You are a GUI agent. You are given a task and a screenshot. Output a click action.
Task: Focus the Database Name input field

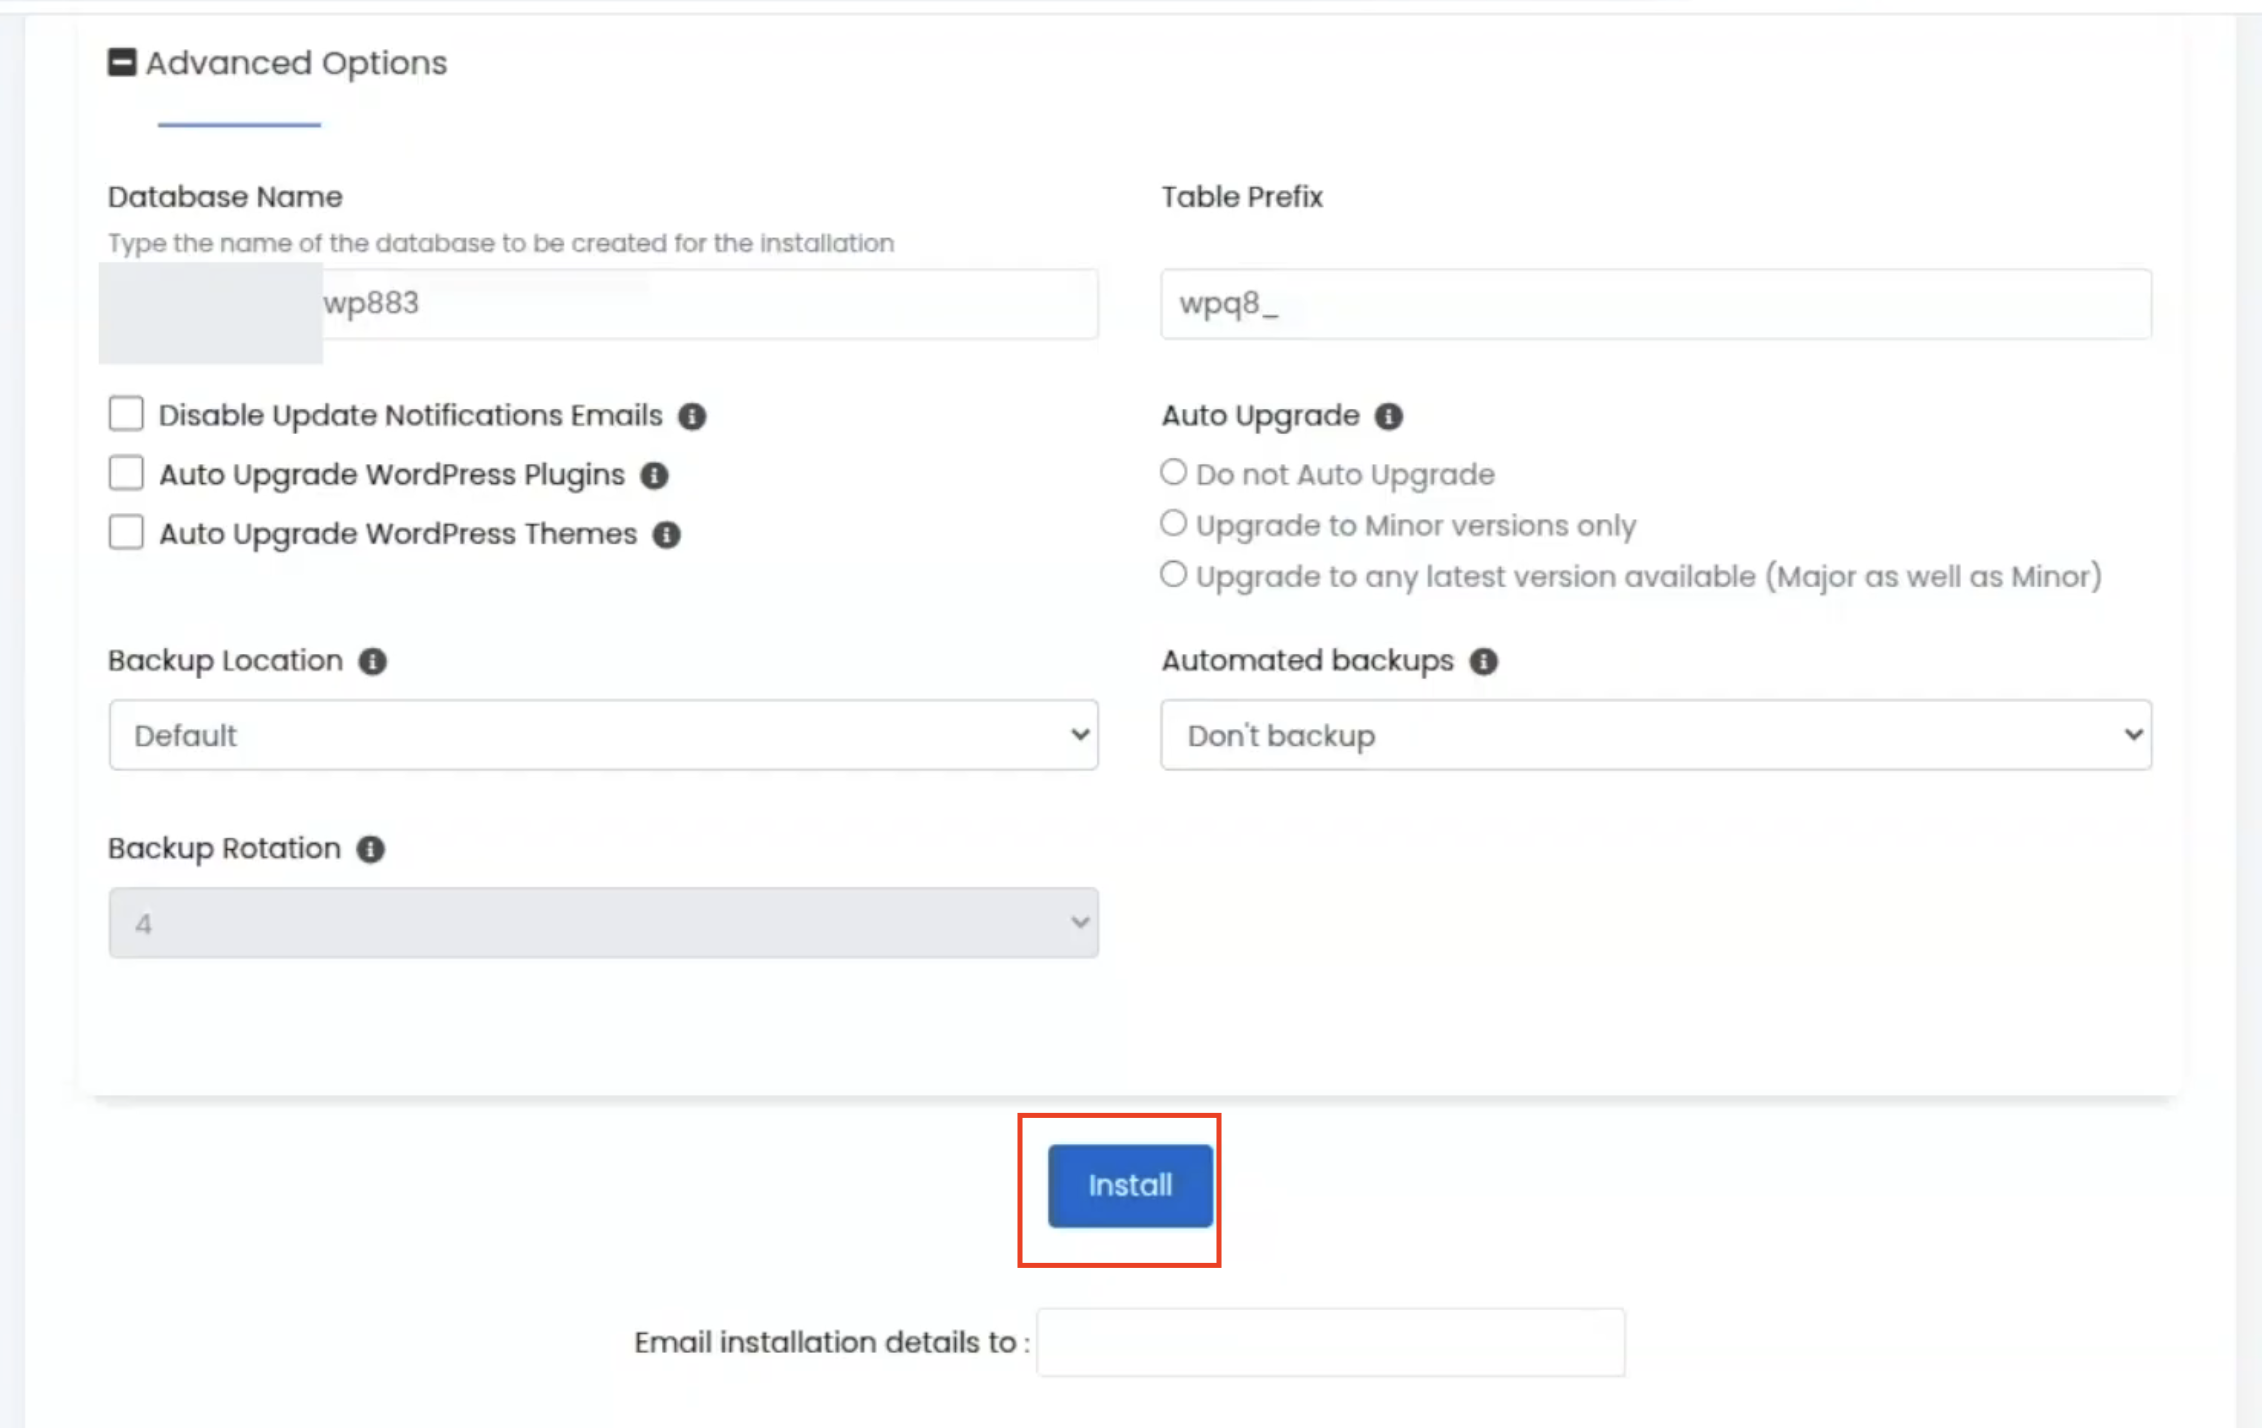click(x=710, y=303)
